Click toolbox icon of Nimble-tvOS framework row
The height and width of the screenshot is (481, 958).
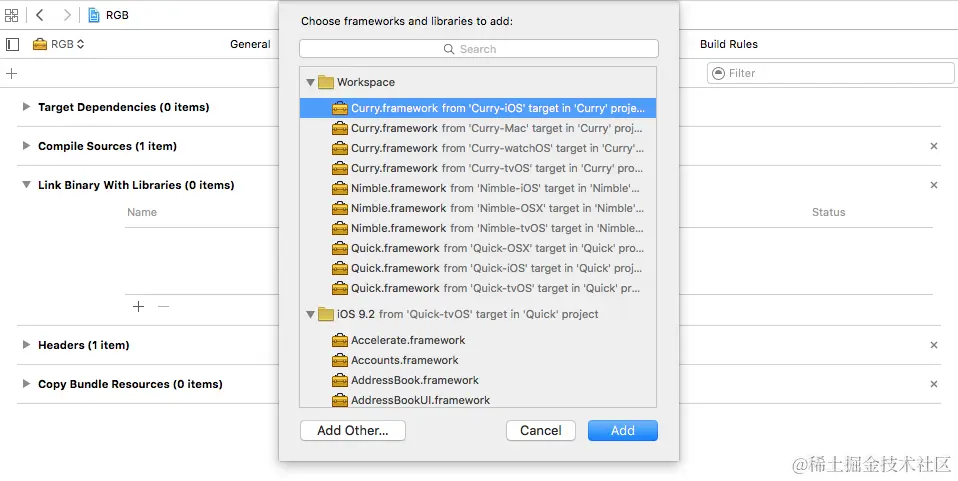[340, 228]
